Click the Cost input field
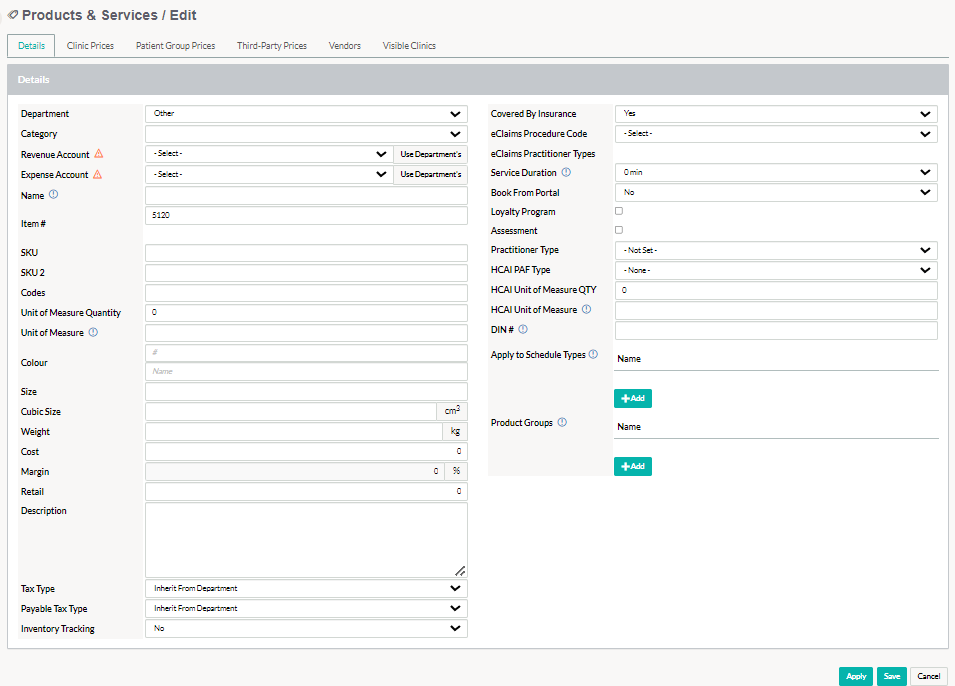Image resolution: width=955 pixels, height=686 pixels. point(306,451)
